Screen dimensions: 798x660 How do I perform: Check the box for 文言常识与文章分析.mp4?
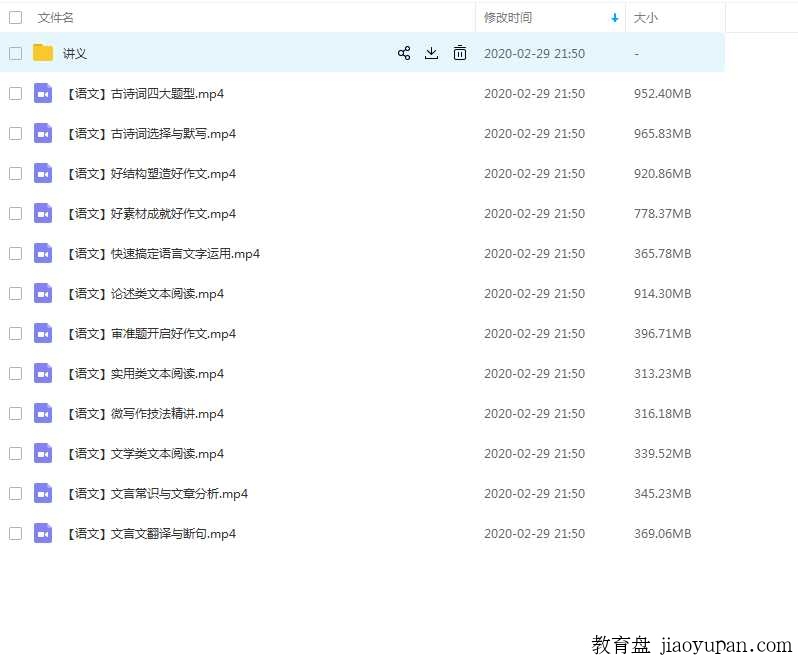click(x=16, y=493)
